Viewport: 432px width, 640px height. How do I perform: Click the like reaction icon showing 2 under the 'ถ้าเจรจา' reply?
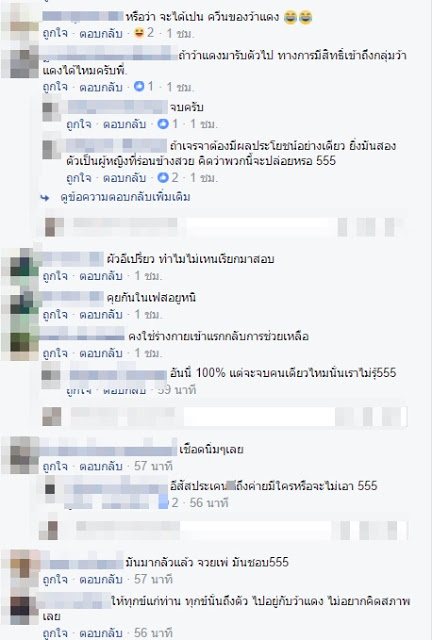(x=163, y=178)
